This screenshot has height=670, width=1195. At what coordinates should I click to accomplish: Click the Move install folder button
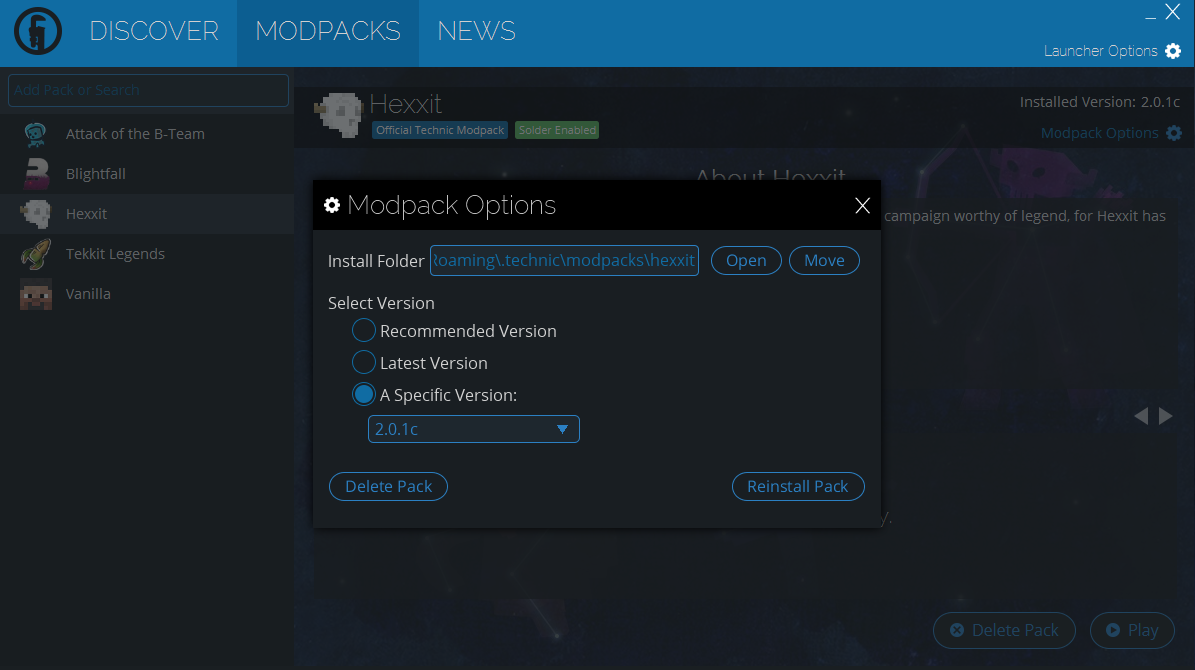(824, 261)
